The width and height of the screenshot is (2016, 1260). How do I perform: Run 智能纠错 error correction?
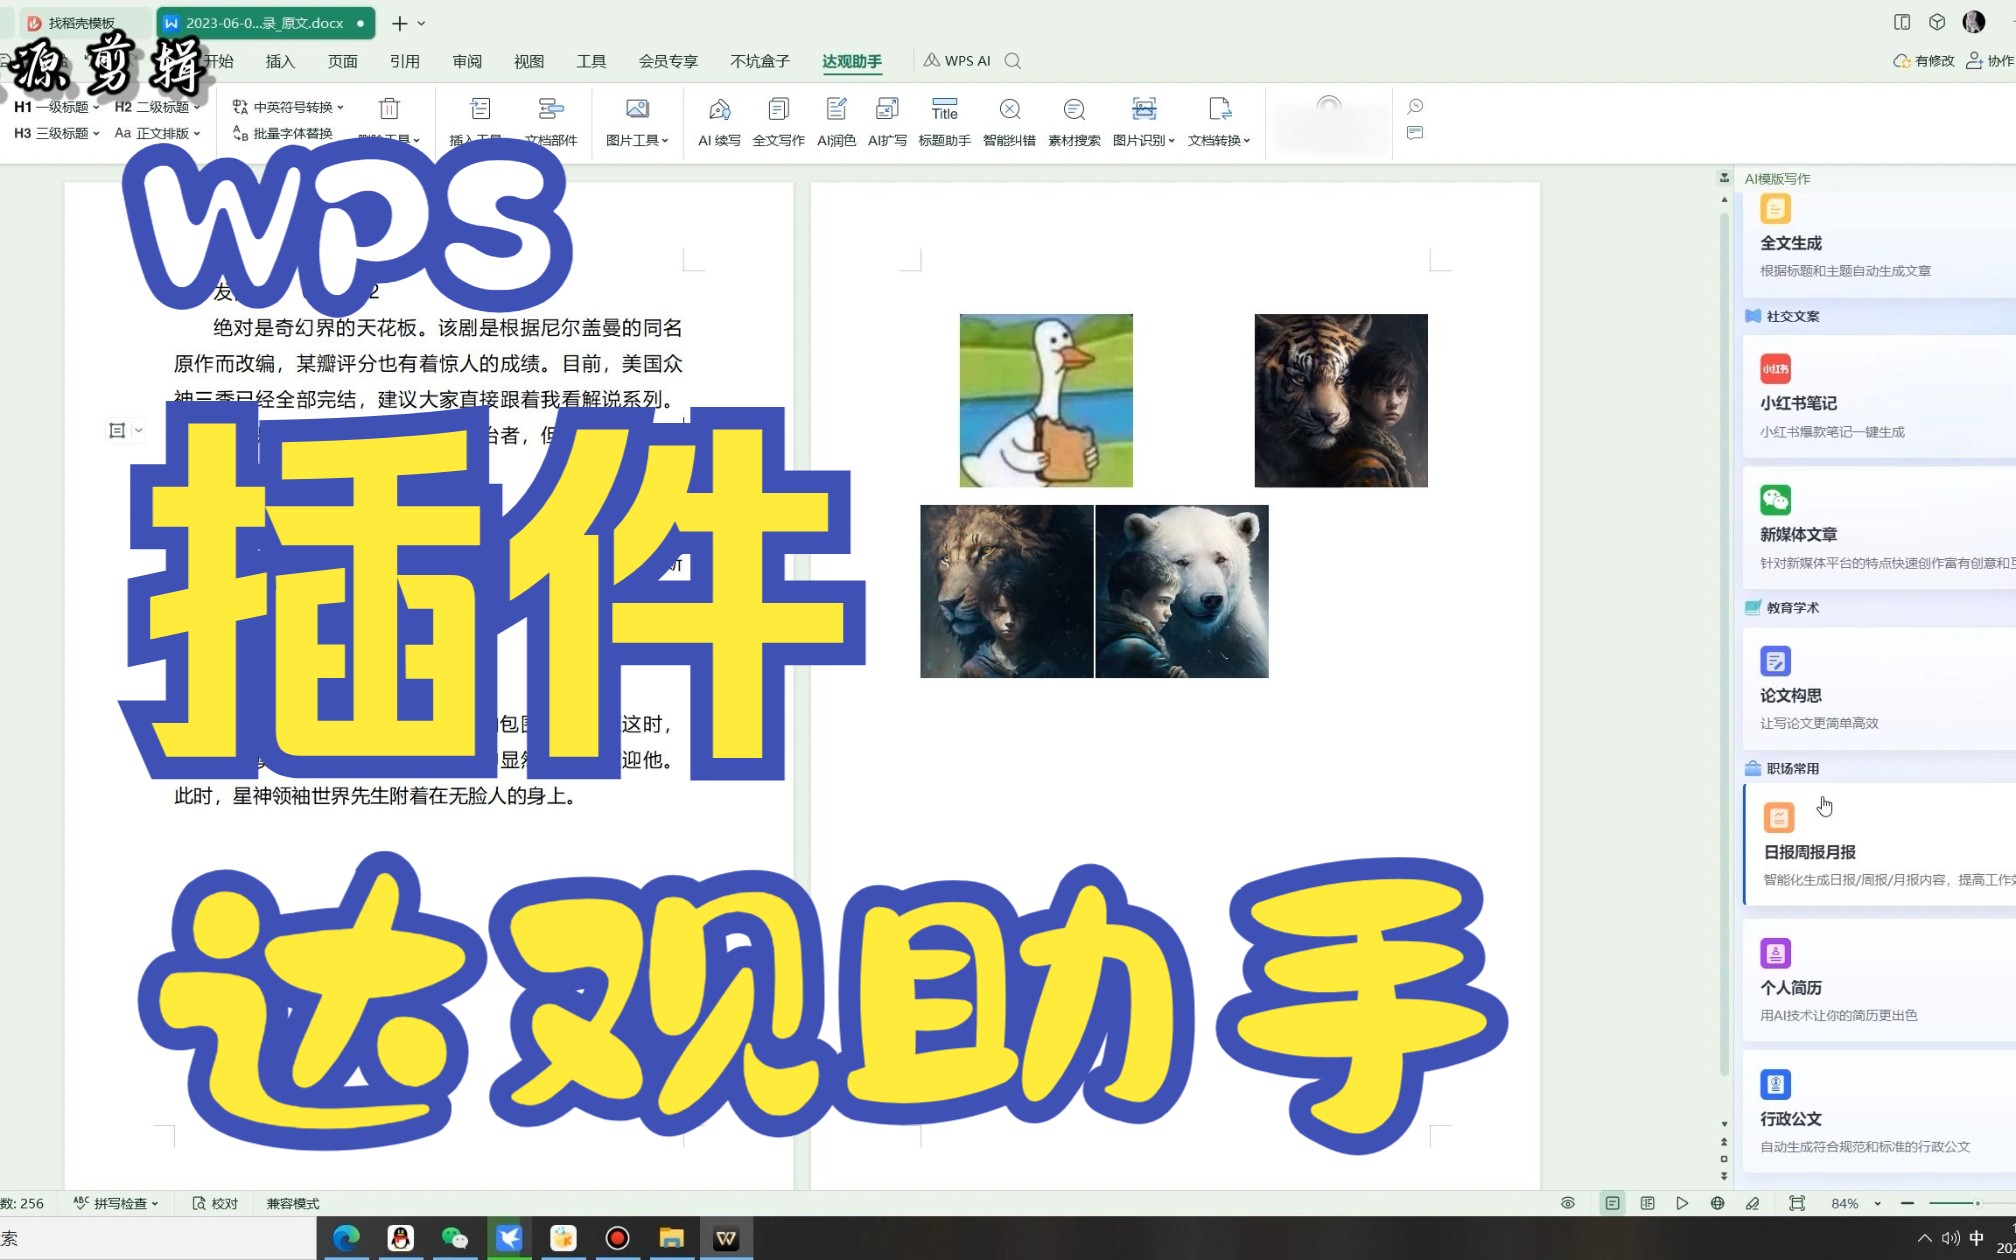[x=1009, y=122]
